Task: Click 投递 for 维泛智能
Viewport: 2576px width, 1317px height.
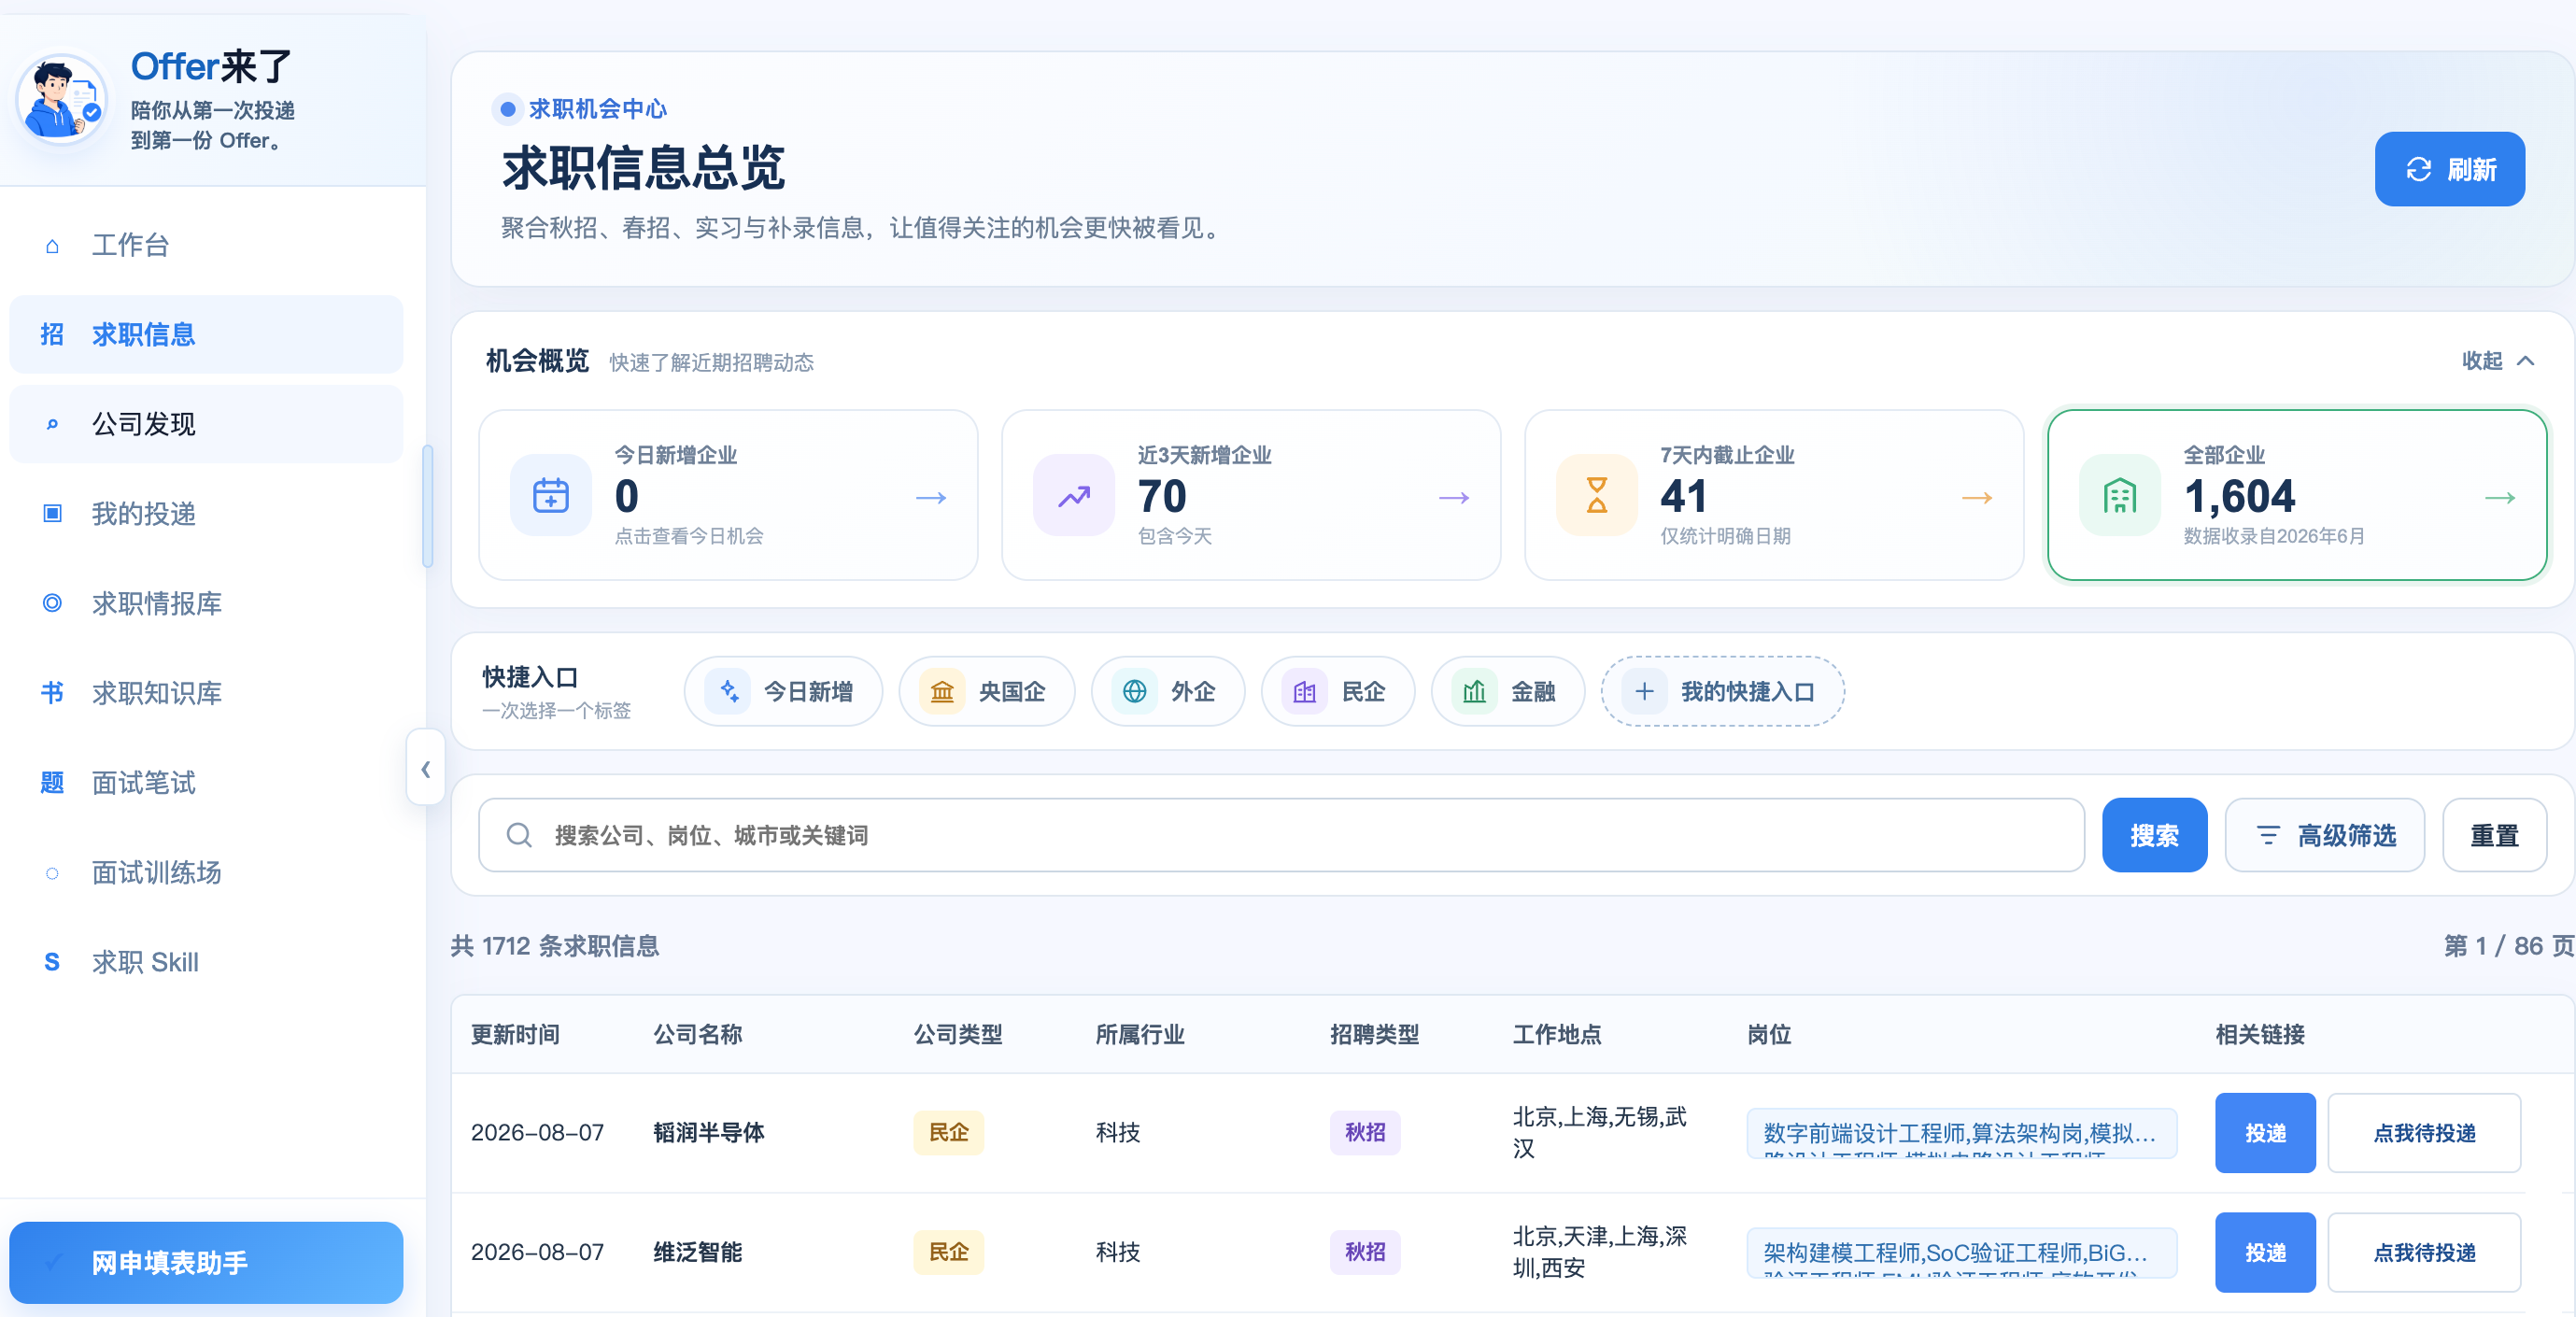Action: [2265, 1252]
